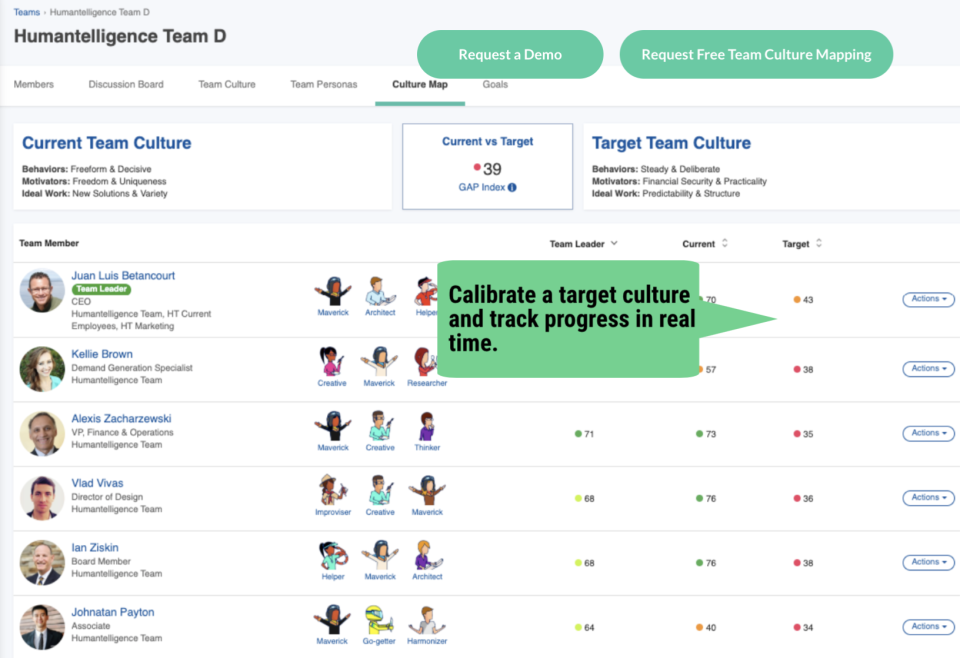
Task: Click Alexis Zacharzewski's profile photo
Action: pyautogui.click(x=42, y=433)
